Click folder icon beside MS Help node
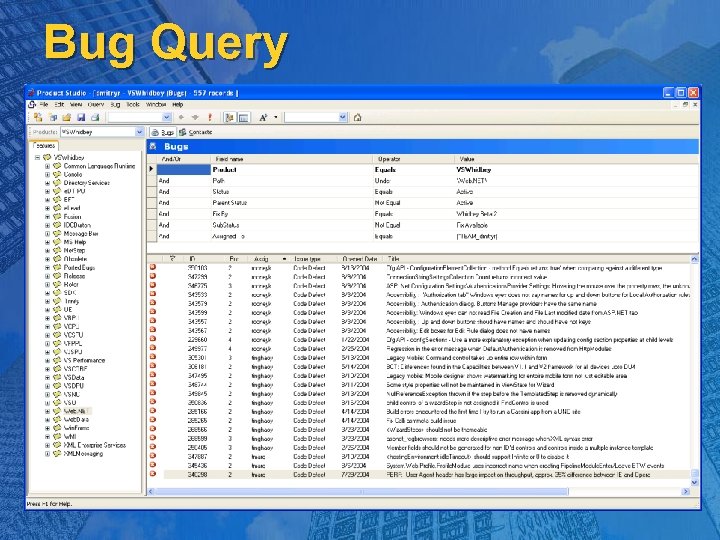720x540 pixels. (x=57, y=242)
